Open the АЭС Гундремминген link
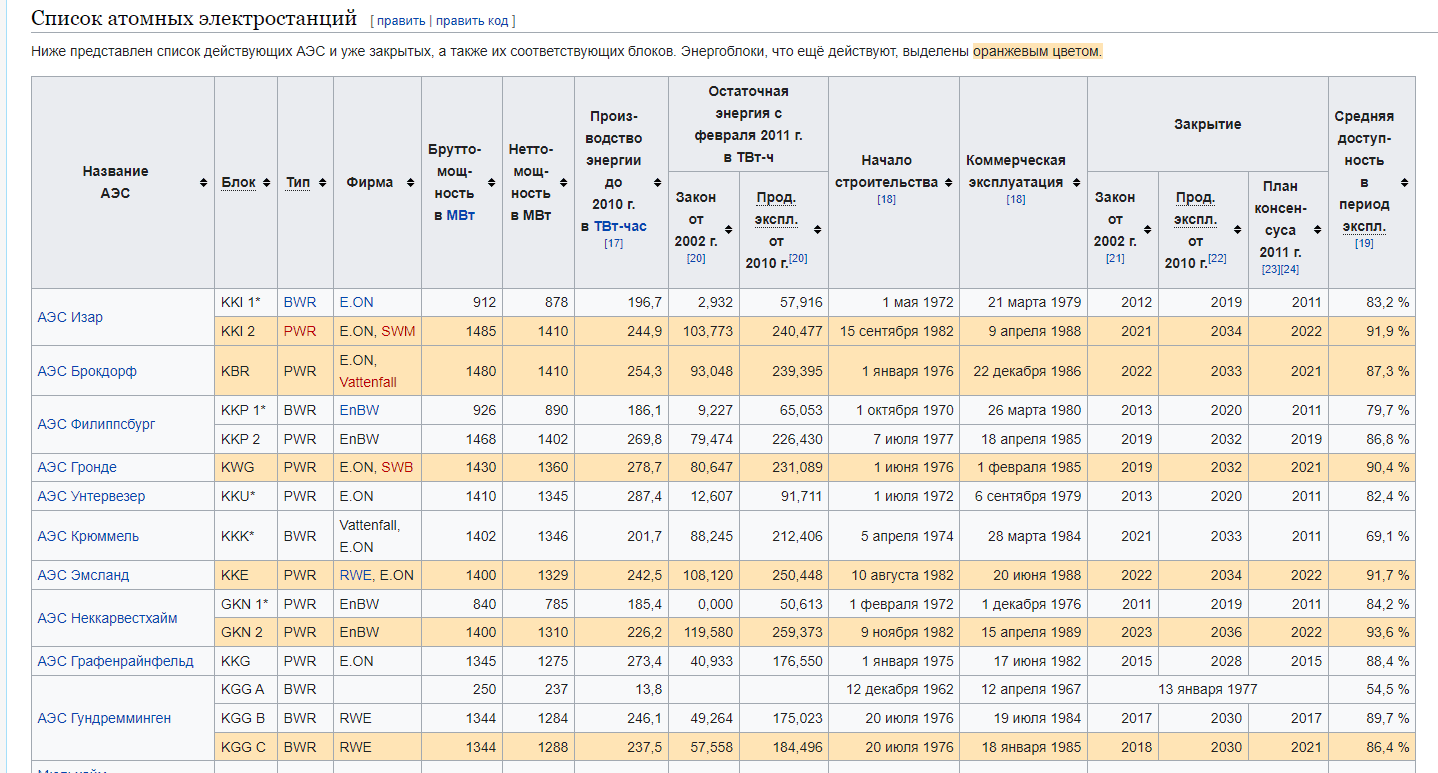The width and height of the screenshot is (1438, 773). [104, 718]
